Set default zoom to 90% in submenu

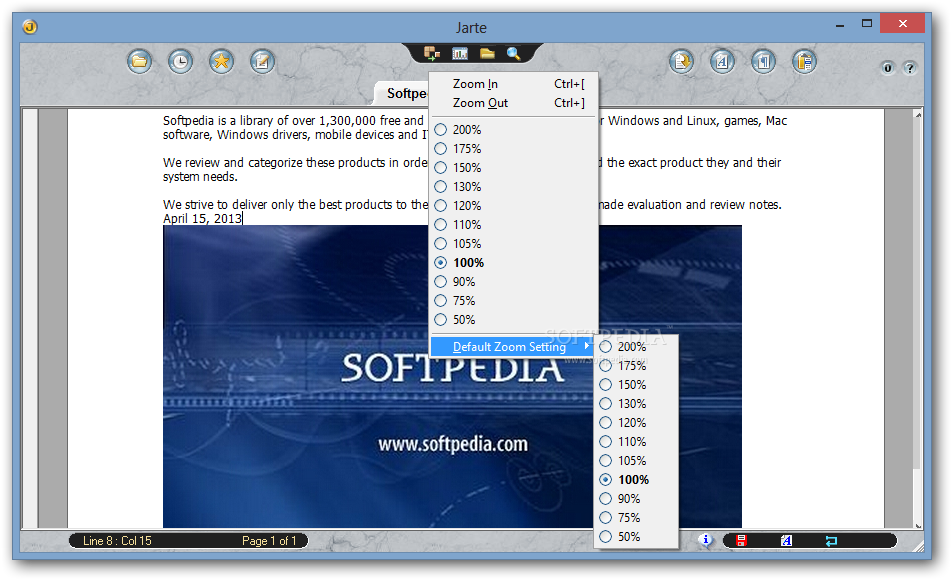pyautogui.click(x=636, y=499)
